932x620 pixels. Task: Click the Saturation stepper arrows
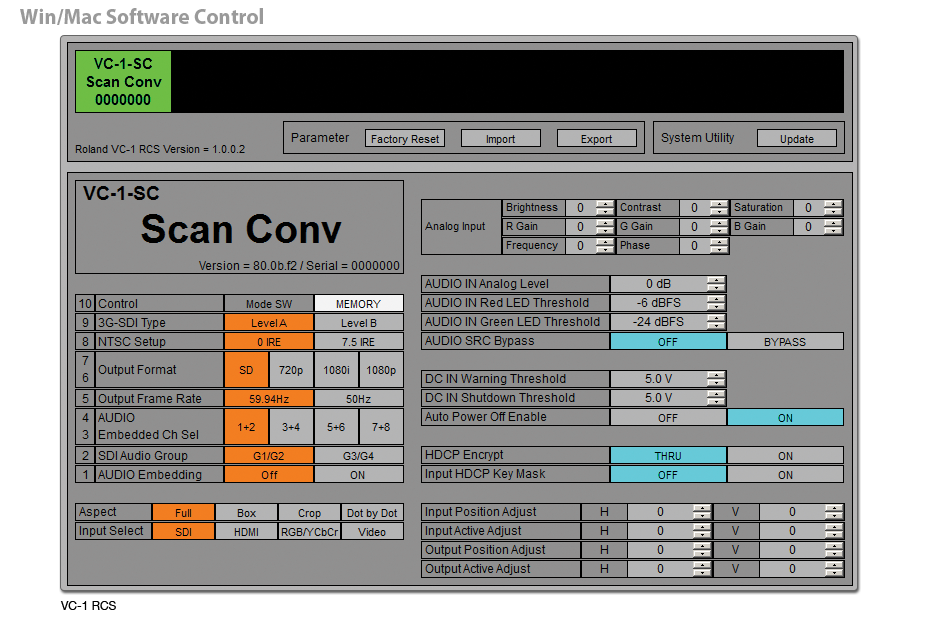point(833,207)
